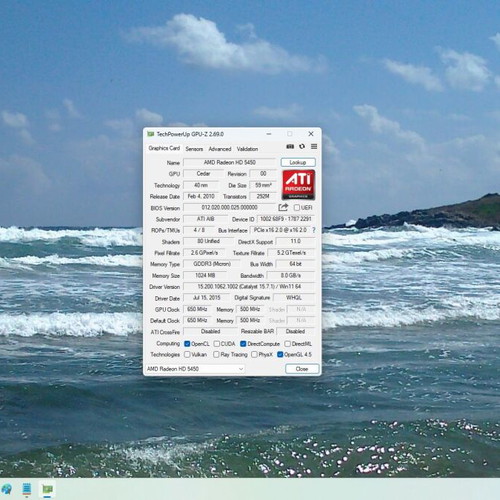500x500 pixels.
Task: Click the refresh icon in GPU-Z
Action: (x=302, y=147)
